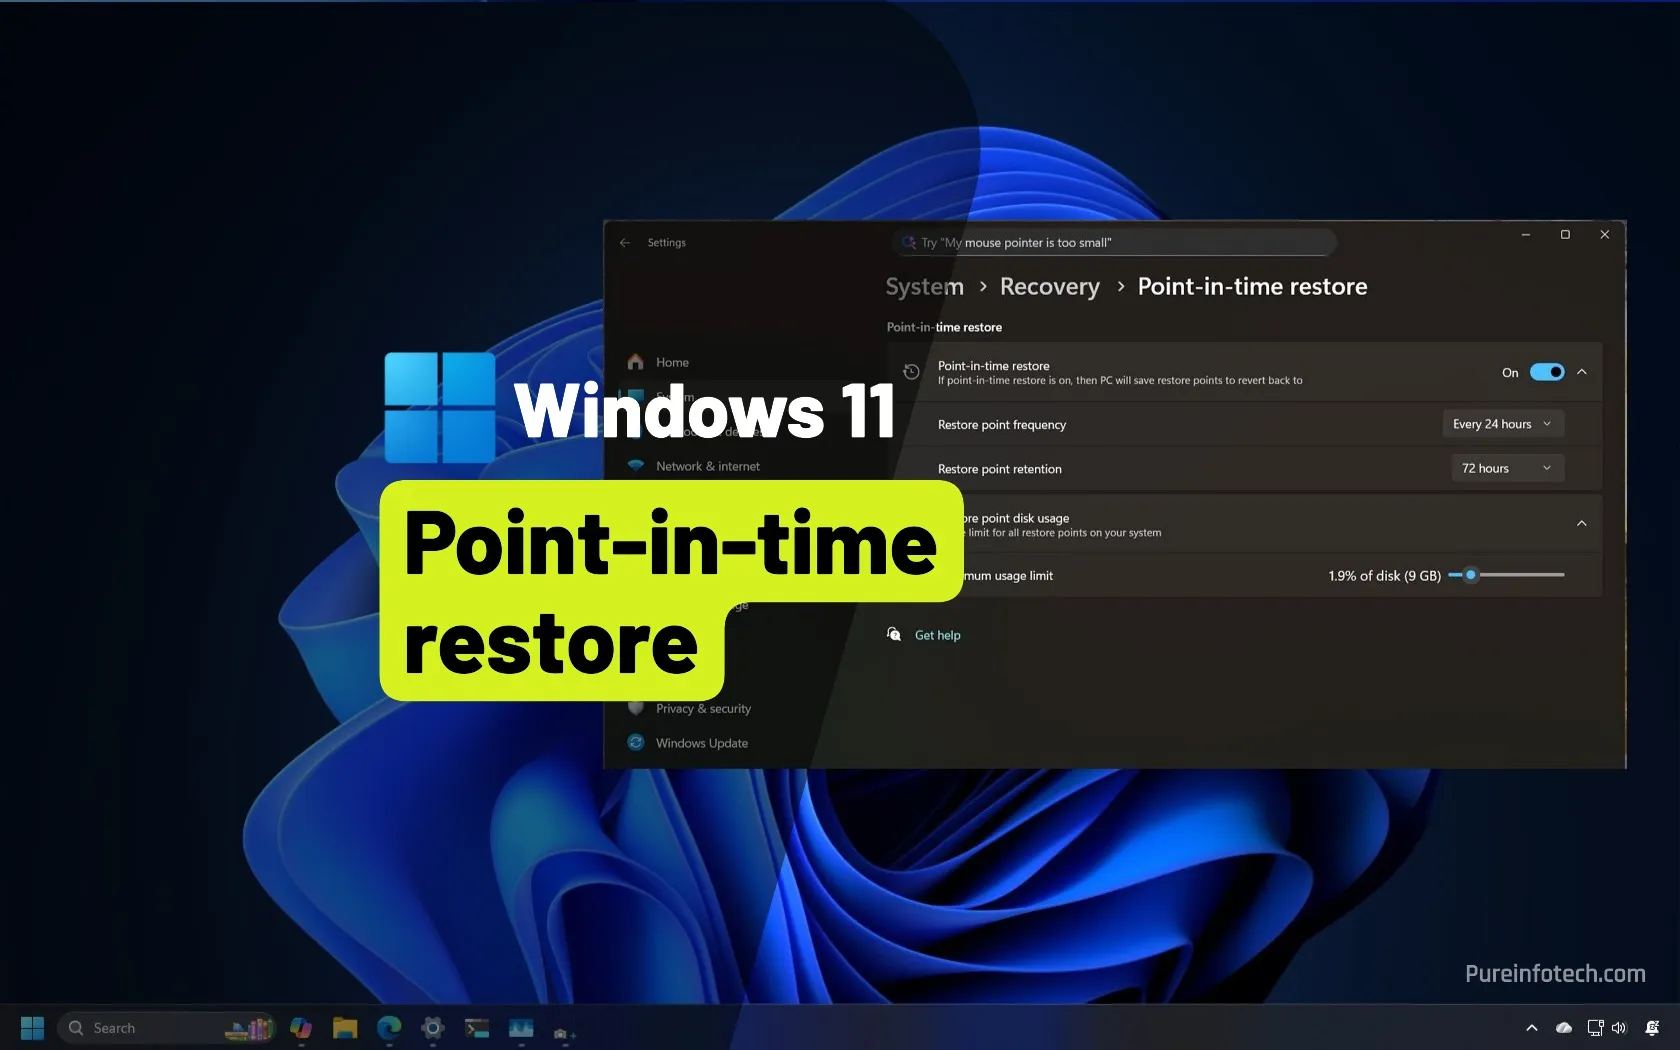Click the Get help link

[936, 634]
